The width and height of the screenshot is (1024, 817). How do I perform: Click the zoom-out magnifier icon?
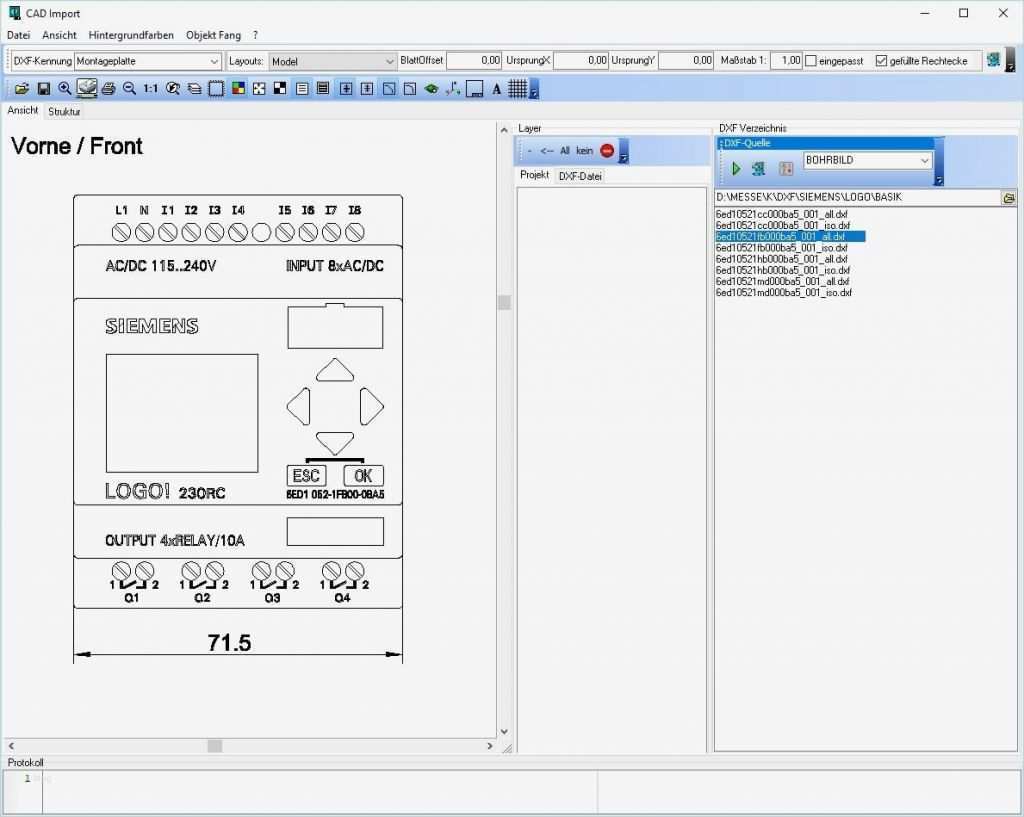(129, 88)
